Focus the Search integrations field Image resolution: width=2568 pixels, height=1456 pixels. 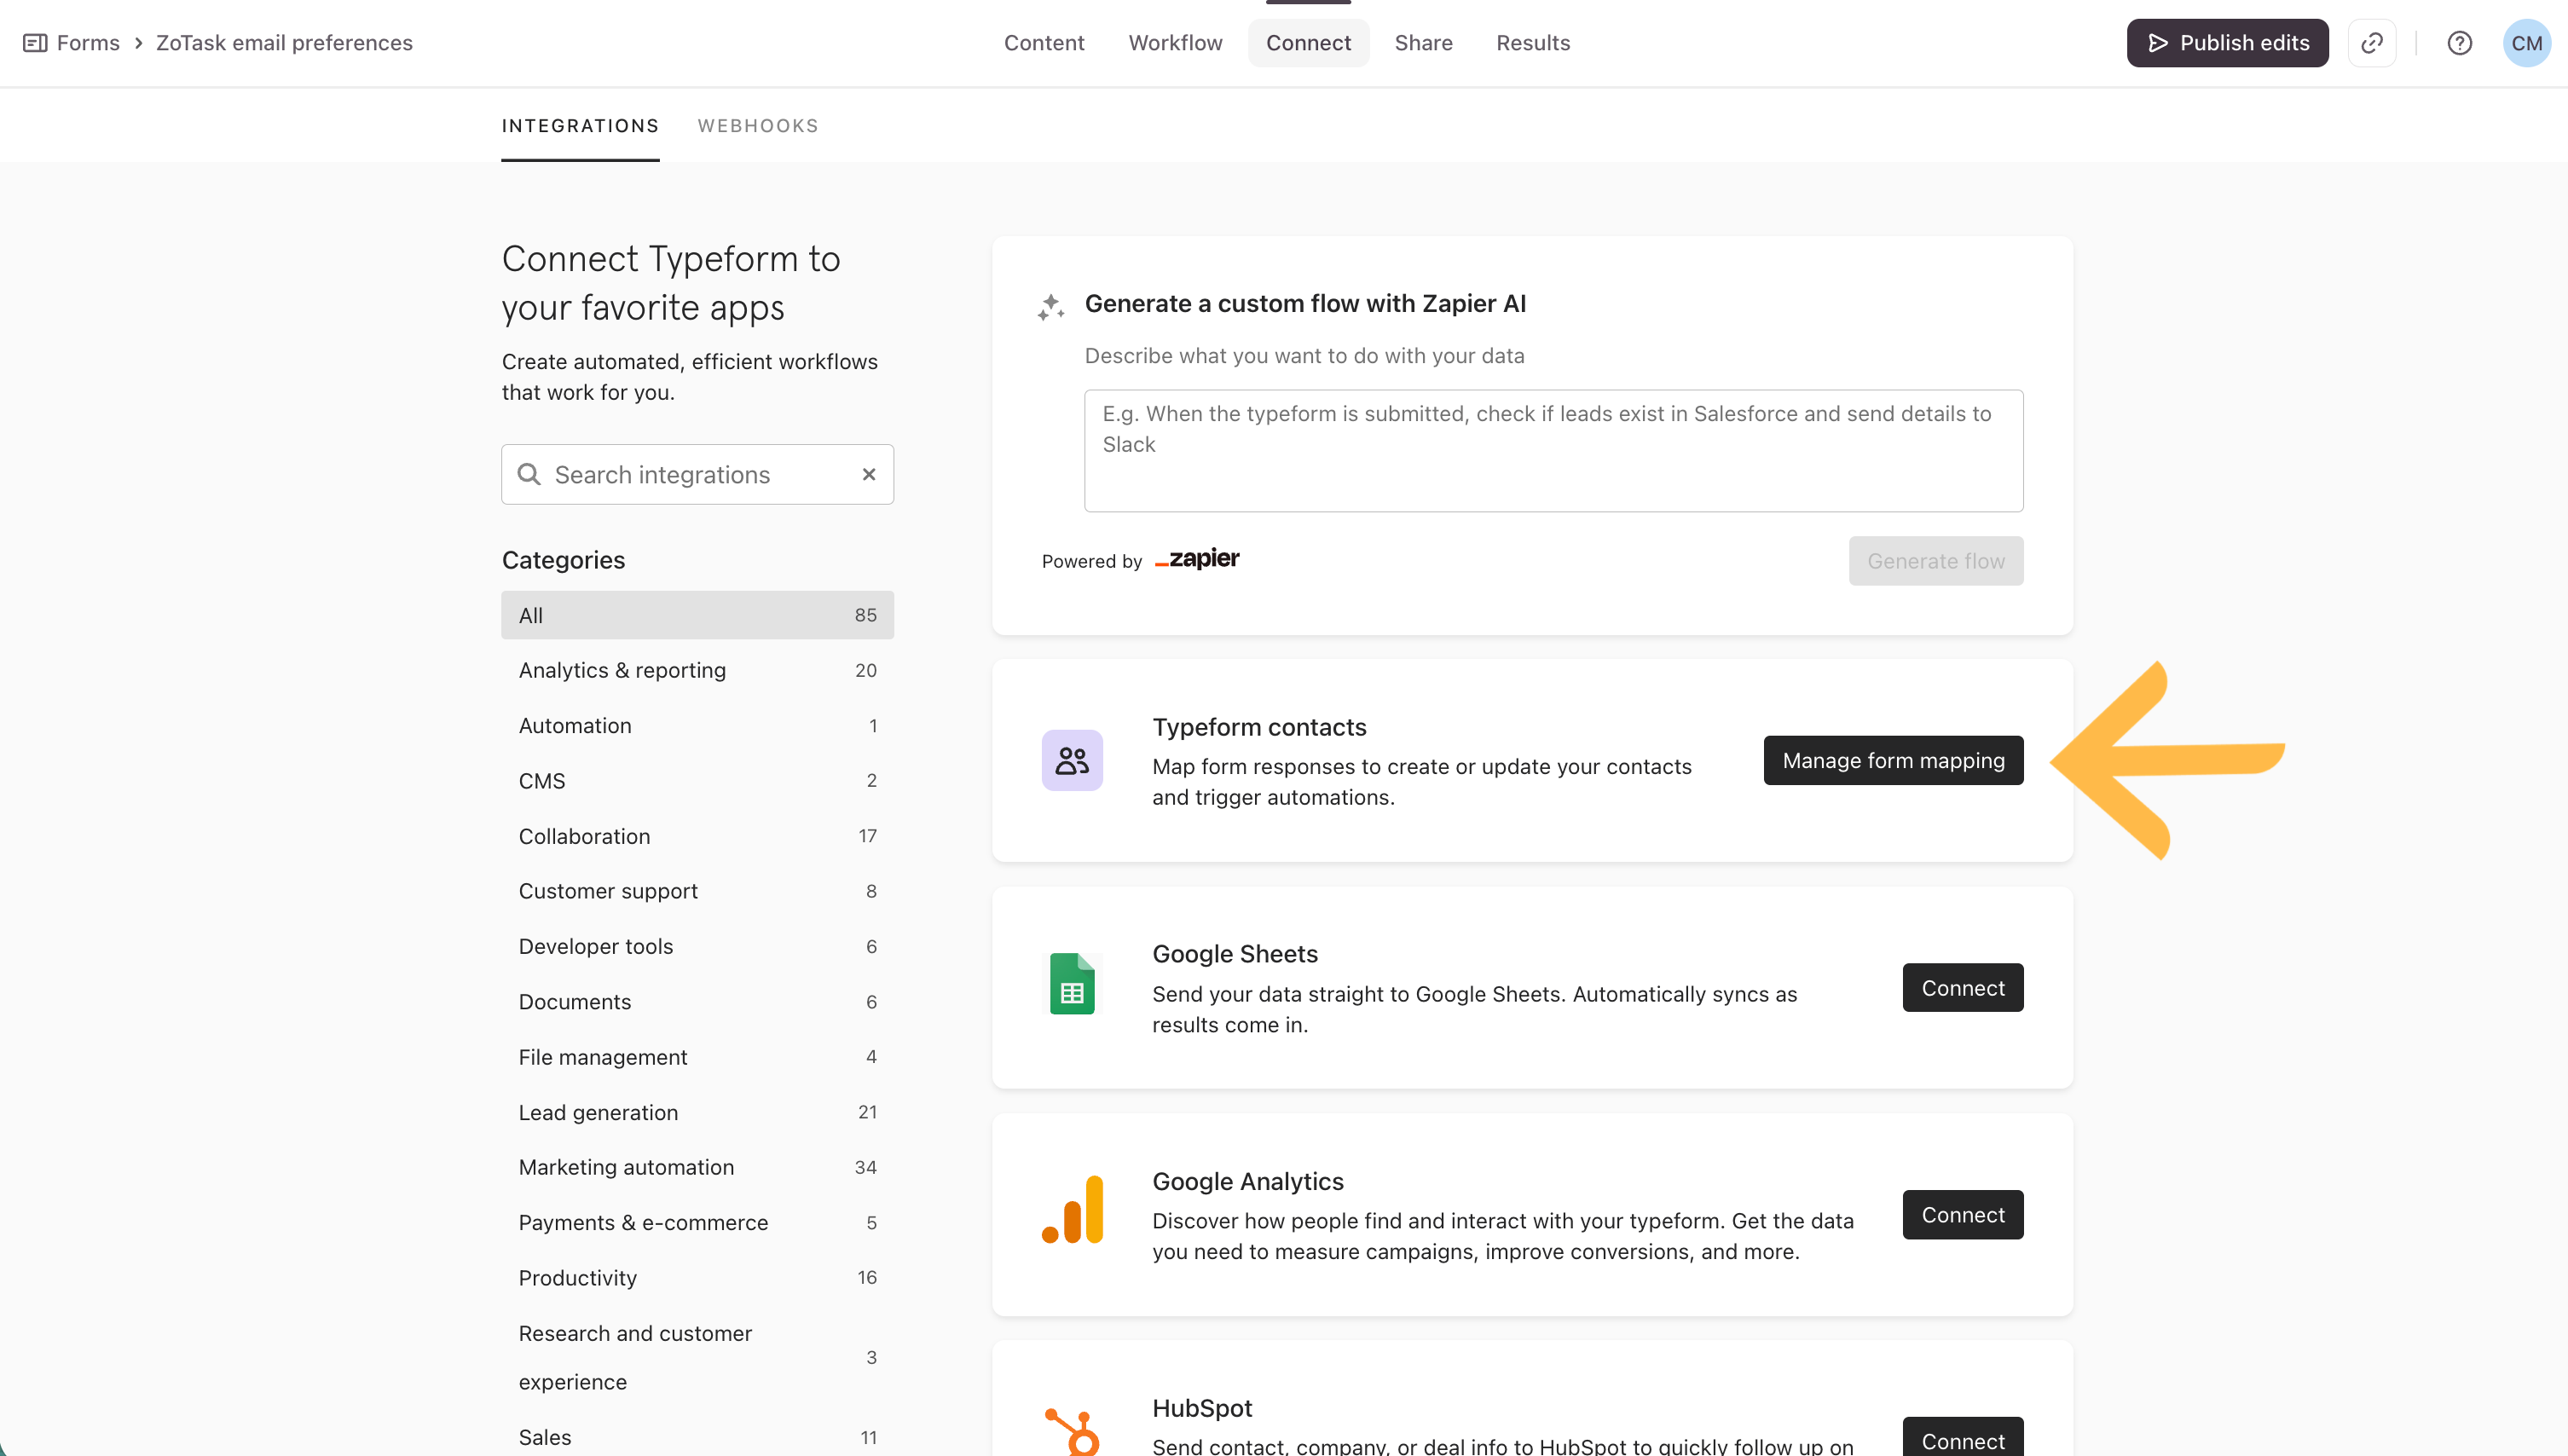tap(690, 474)
